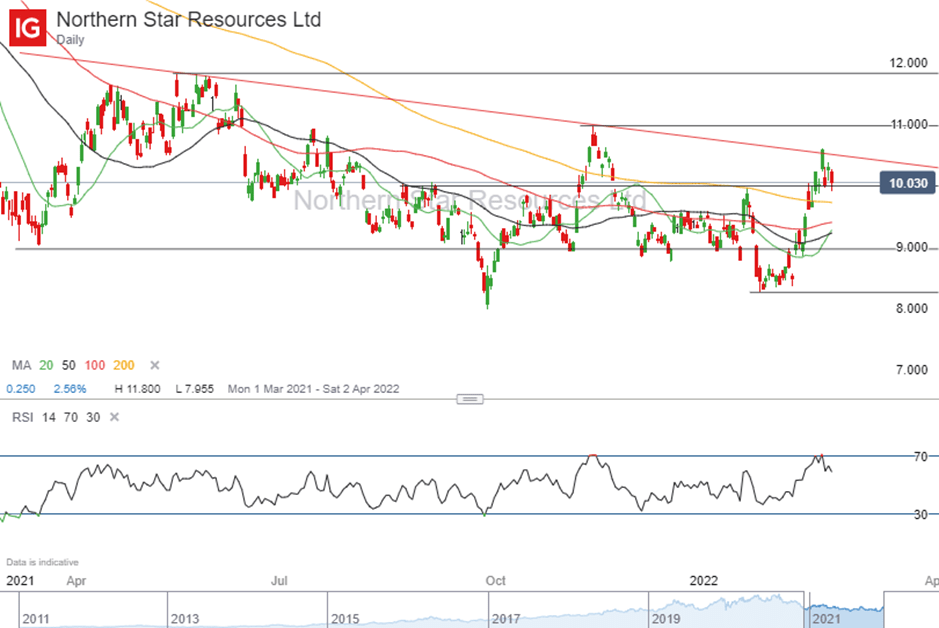Click the Apr label on the time axis
Image resolution: width=939 pixels, height=628 pixels.
pos(76,581)
